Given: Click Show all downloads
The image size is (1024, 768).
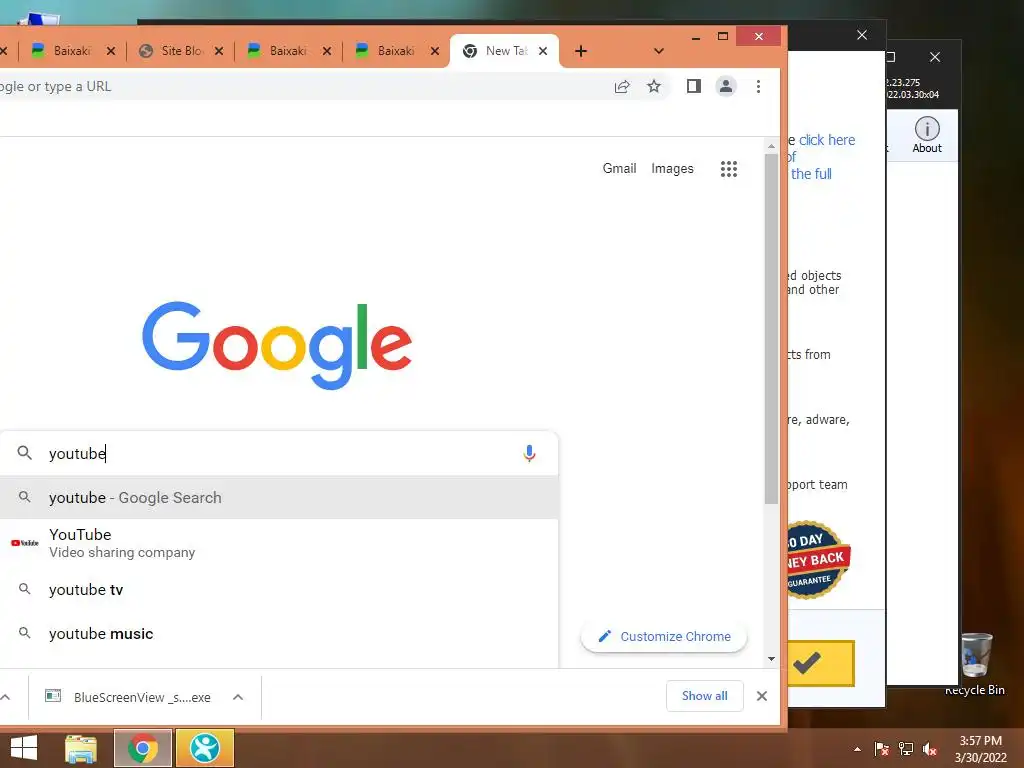Looking at the screenshot, I should click(705, 696).
